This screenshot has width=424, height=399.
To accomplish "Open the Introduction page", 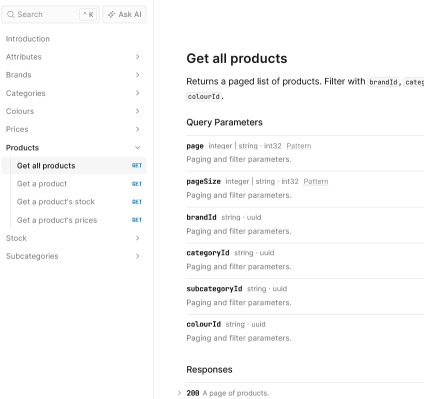I will click(x=28, y=39).
